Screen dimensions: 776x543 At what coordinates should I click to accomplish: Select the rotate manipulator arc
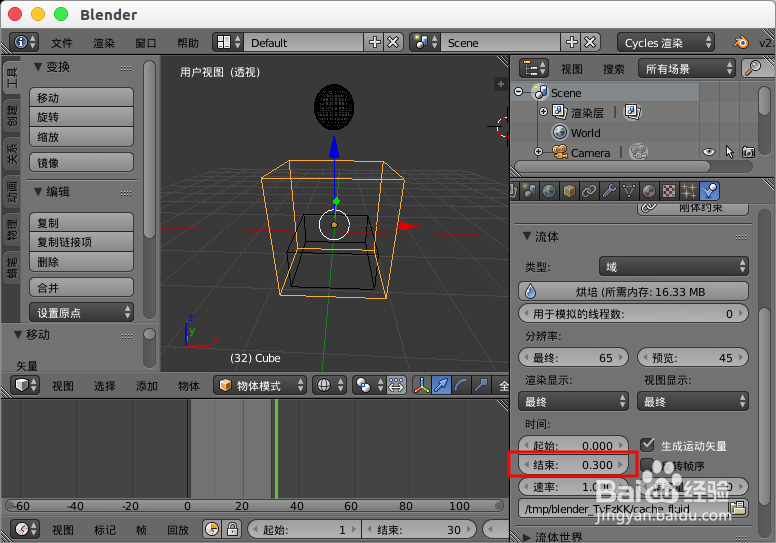point(461,385)
